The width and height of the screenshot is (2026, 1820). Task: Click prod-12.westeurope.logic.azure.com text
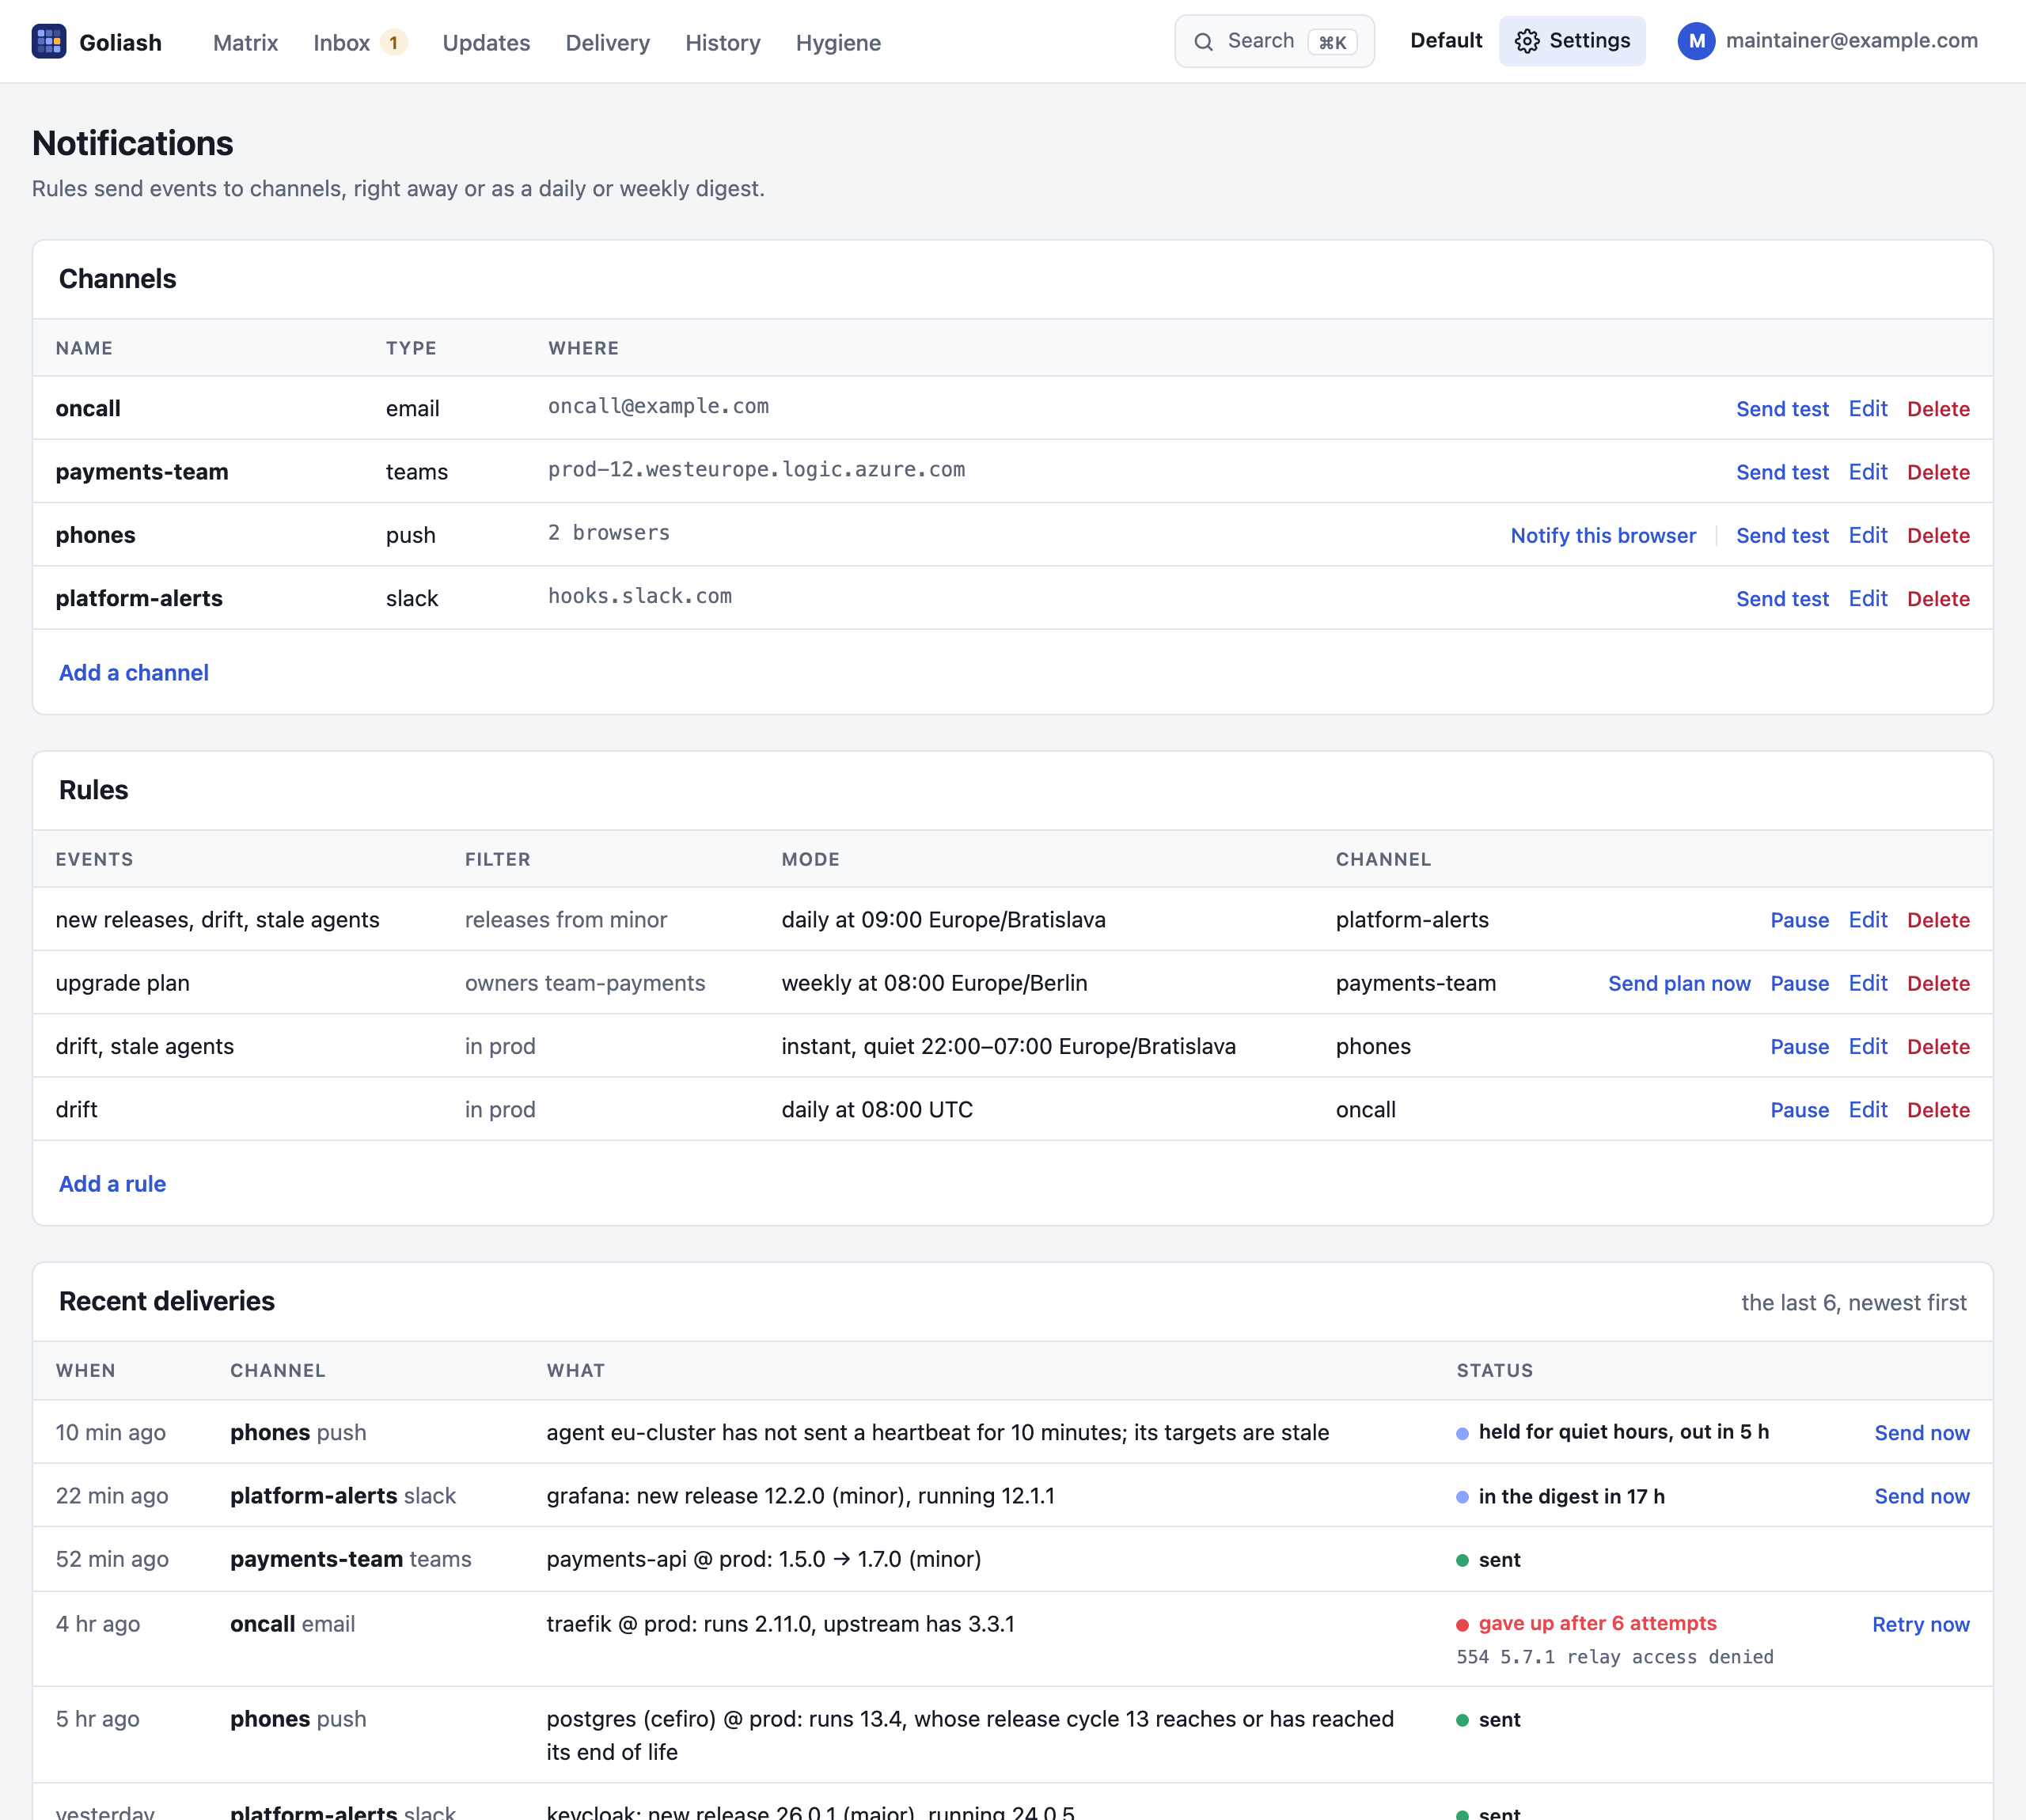[756, 469]
